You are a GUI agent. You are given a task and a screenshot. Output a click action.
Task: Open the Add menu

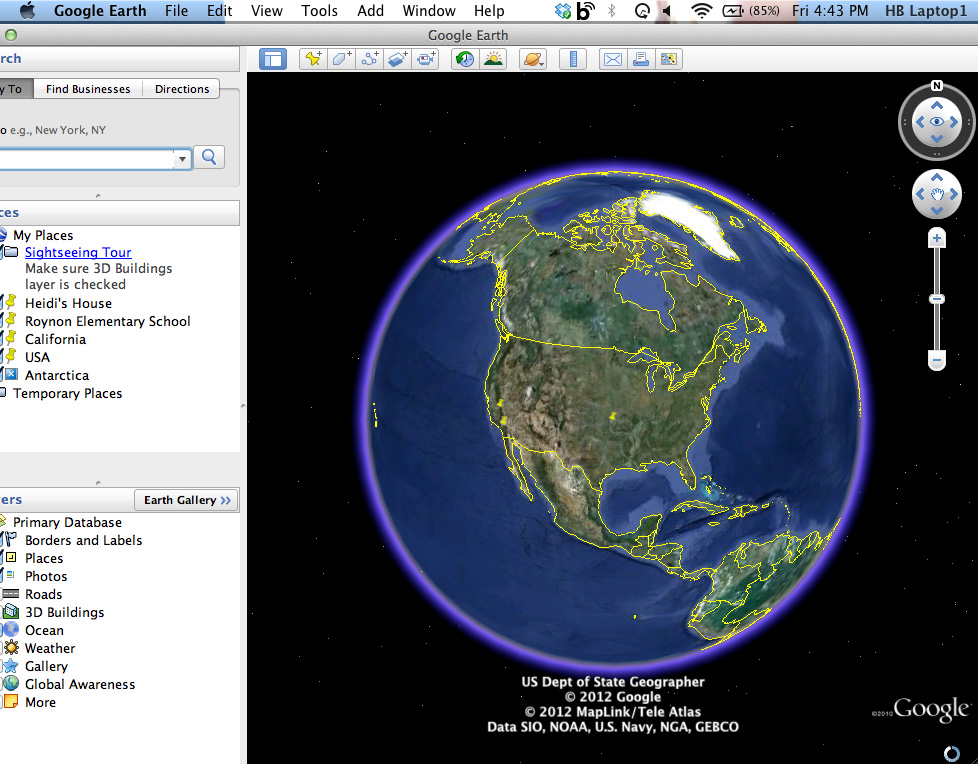370,11
